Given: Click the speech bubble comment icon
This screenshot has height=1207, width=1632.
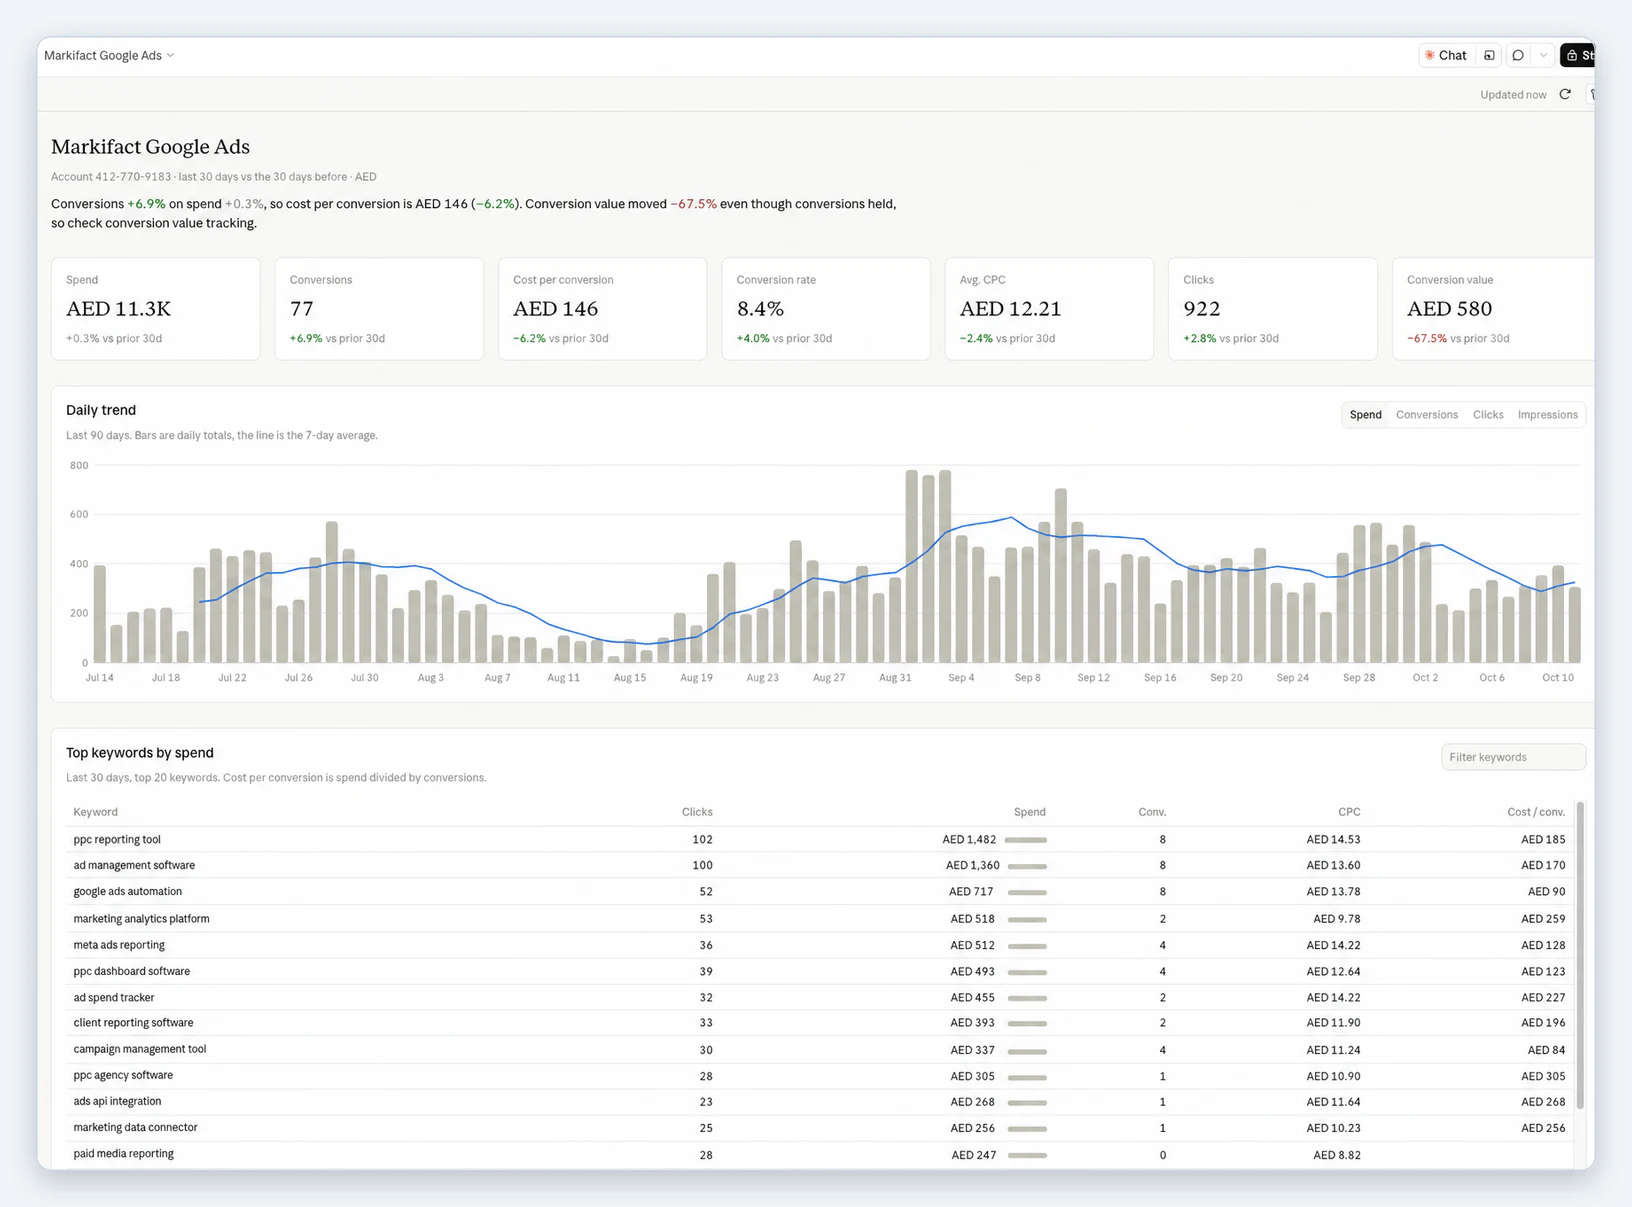Looking at the screenshot, I should 1518,55.
